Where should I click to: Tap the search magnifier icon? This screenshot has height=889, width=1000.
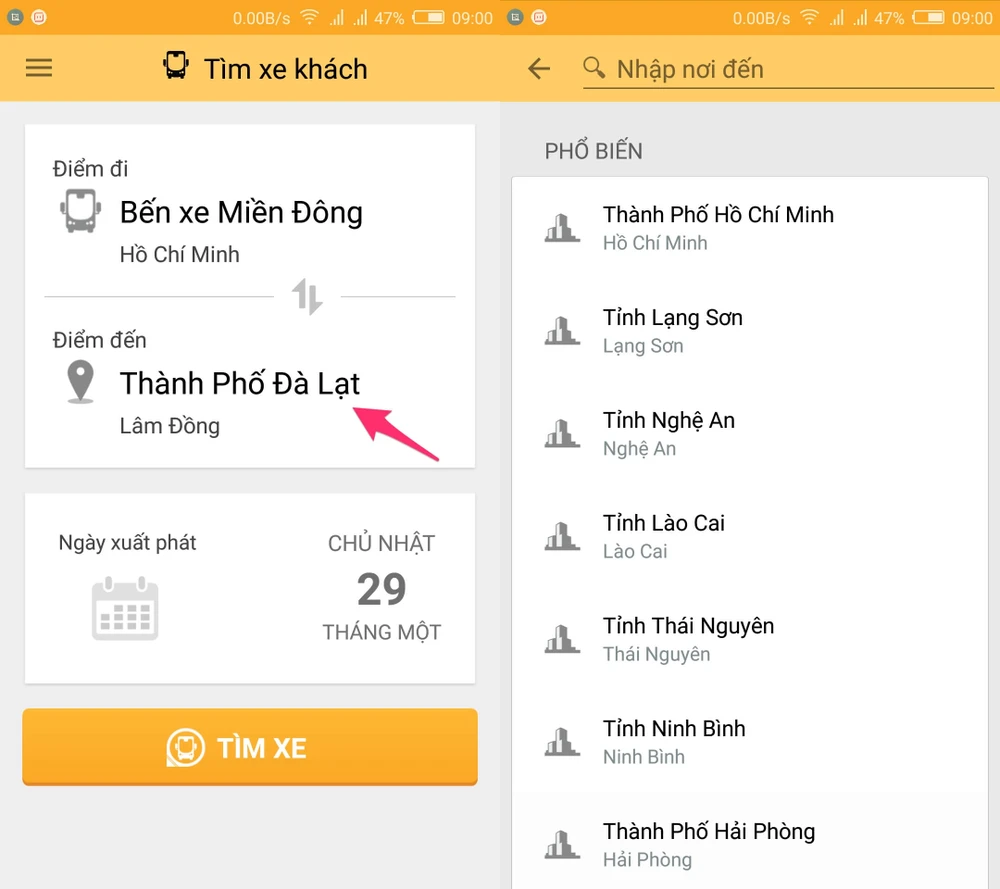594,67
